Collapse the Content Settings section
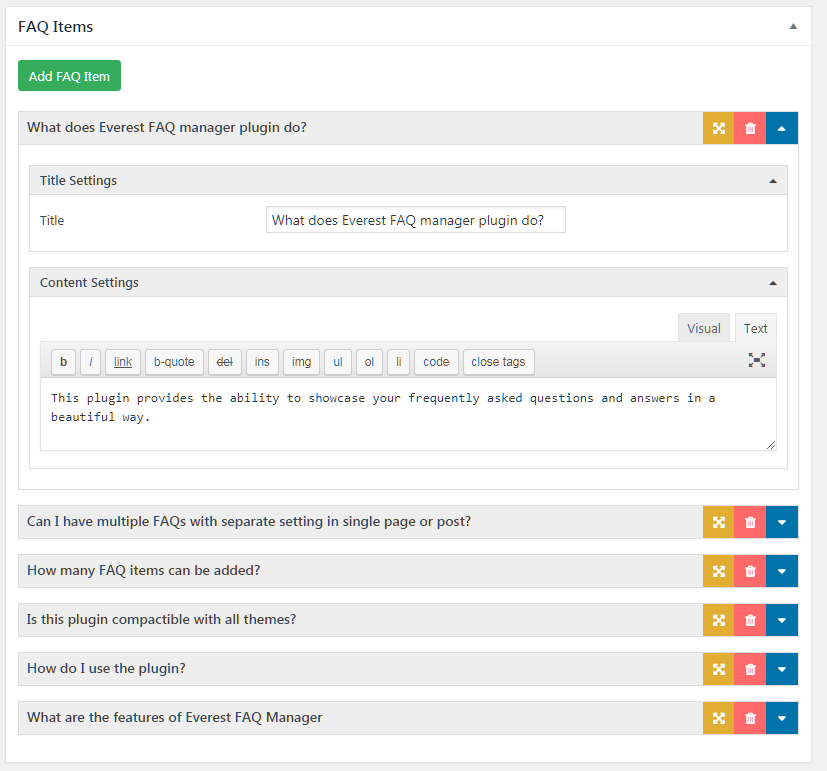 pyautogui.click(x=772, y=283)
